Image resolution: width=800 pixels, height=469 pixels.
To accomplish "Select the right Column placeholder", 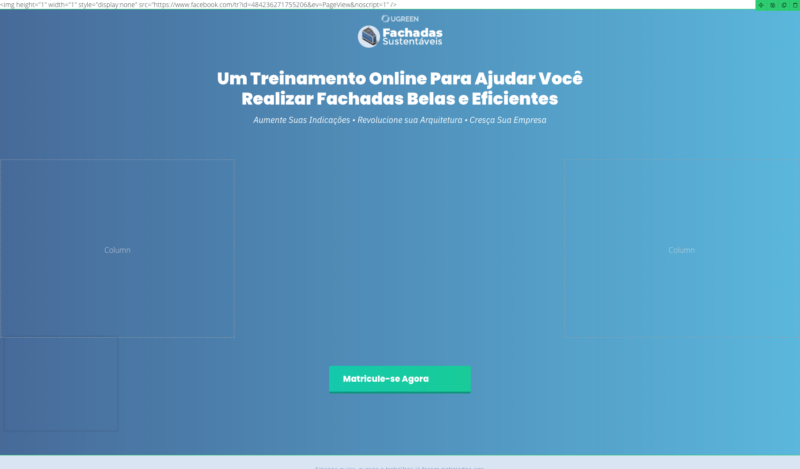I will [x=681, y=249].
